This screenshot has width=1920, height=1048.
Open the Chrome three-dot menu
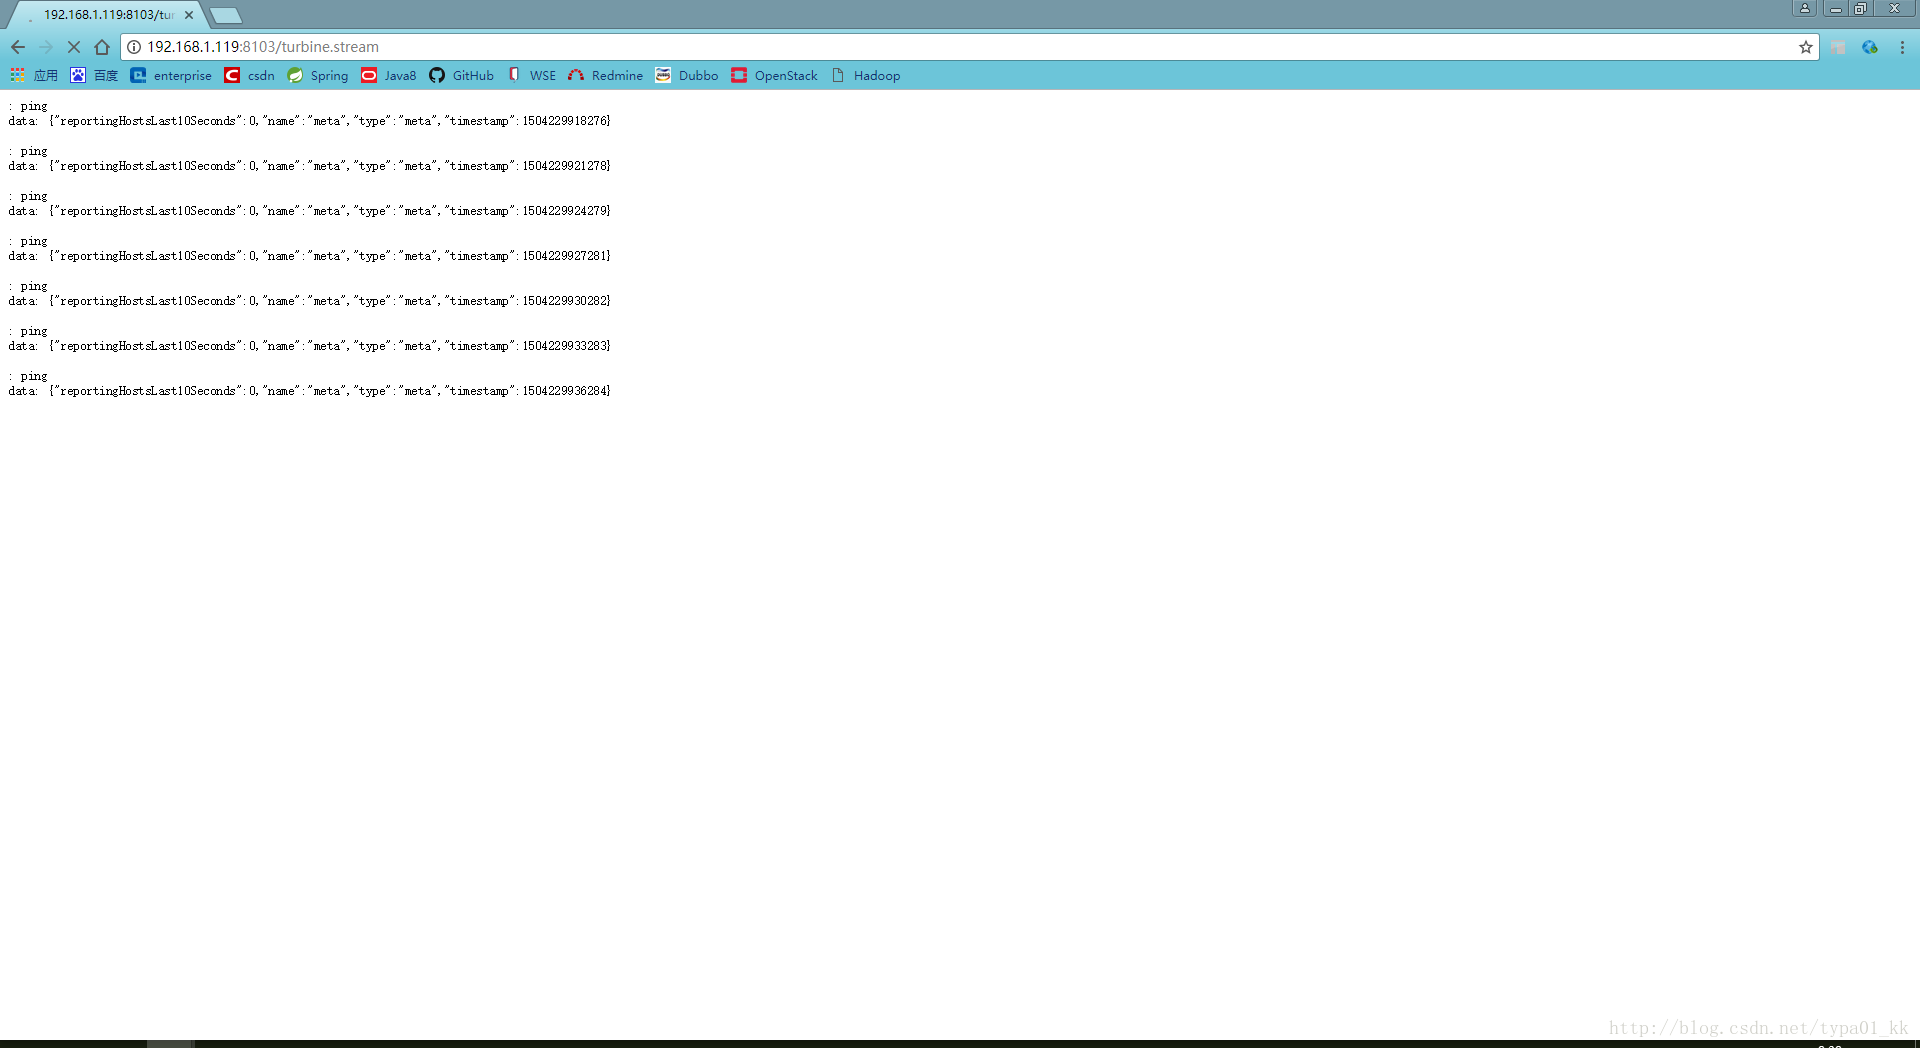[1902, 47]
